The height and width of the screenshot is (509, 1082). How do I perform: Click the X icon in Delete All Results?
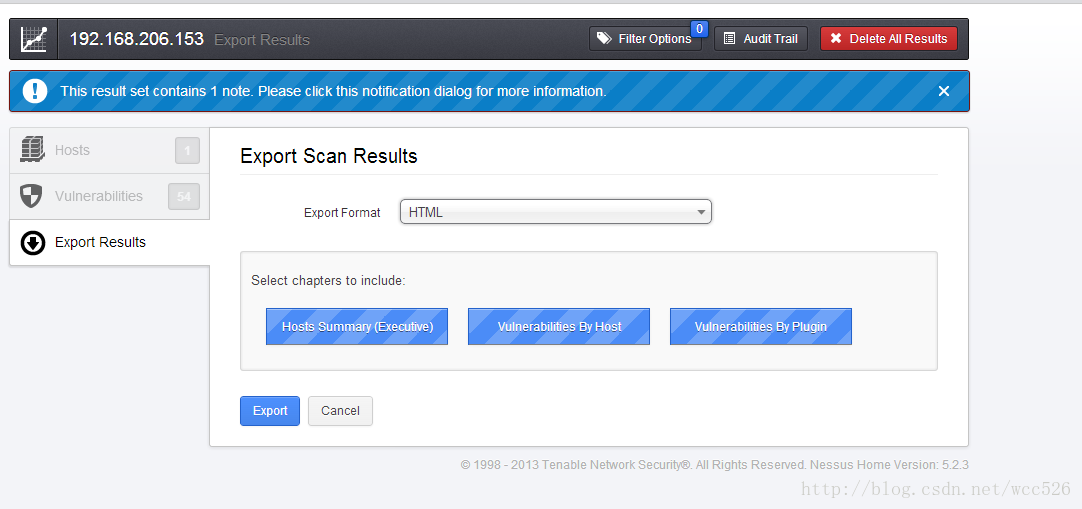[836, 39]
